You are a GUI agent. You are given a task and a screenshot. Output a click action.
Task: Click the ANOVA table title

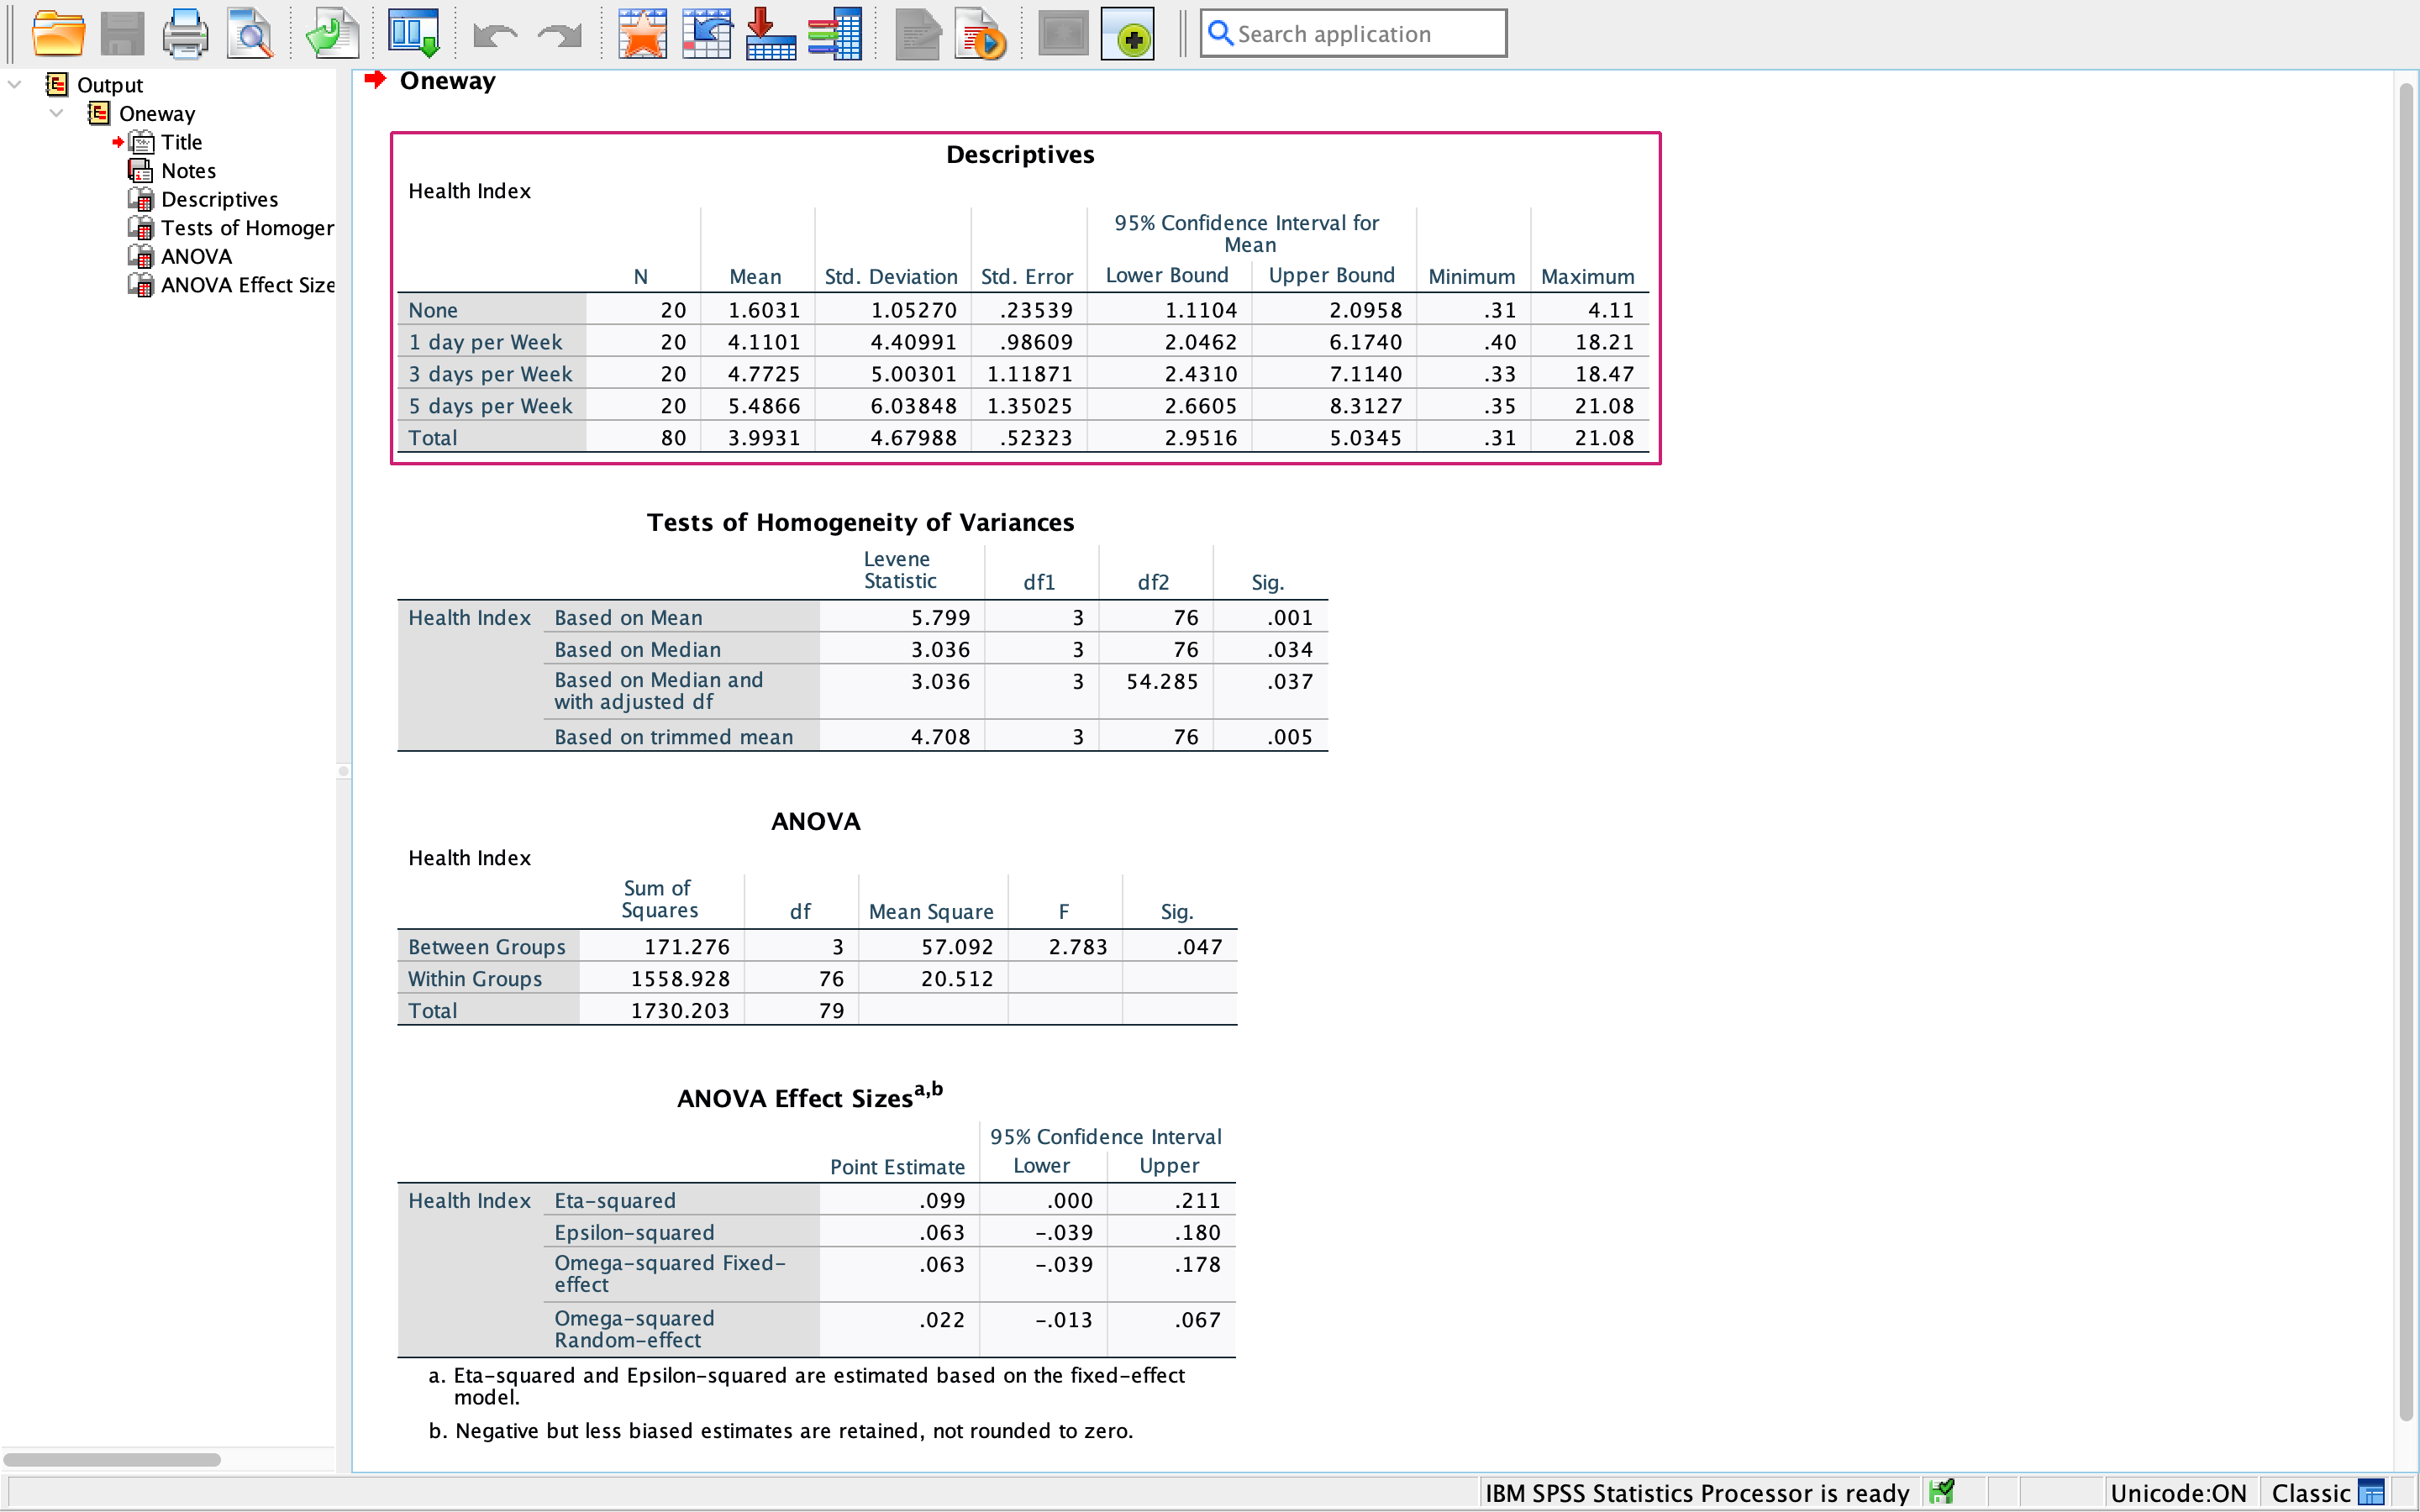[816, 821]
